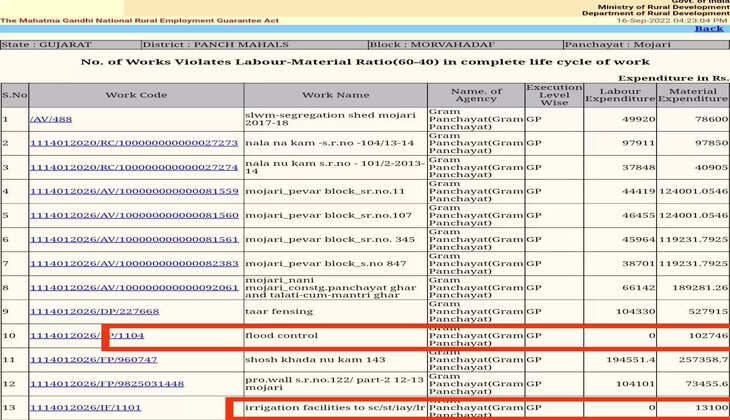730x420 pixels.
Task: Open work code ending in 092061
Action: tap(133, 287)
